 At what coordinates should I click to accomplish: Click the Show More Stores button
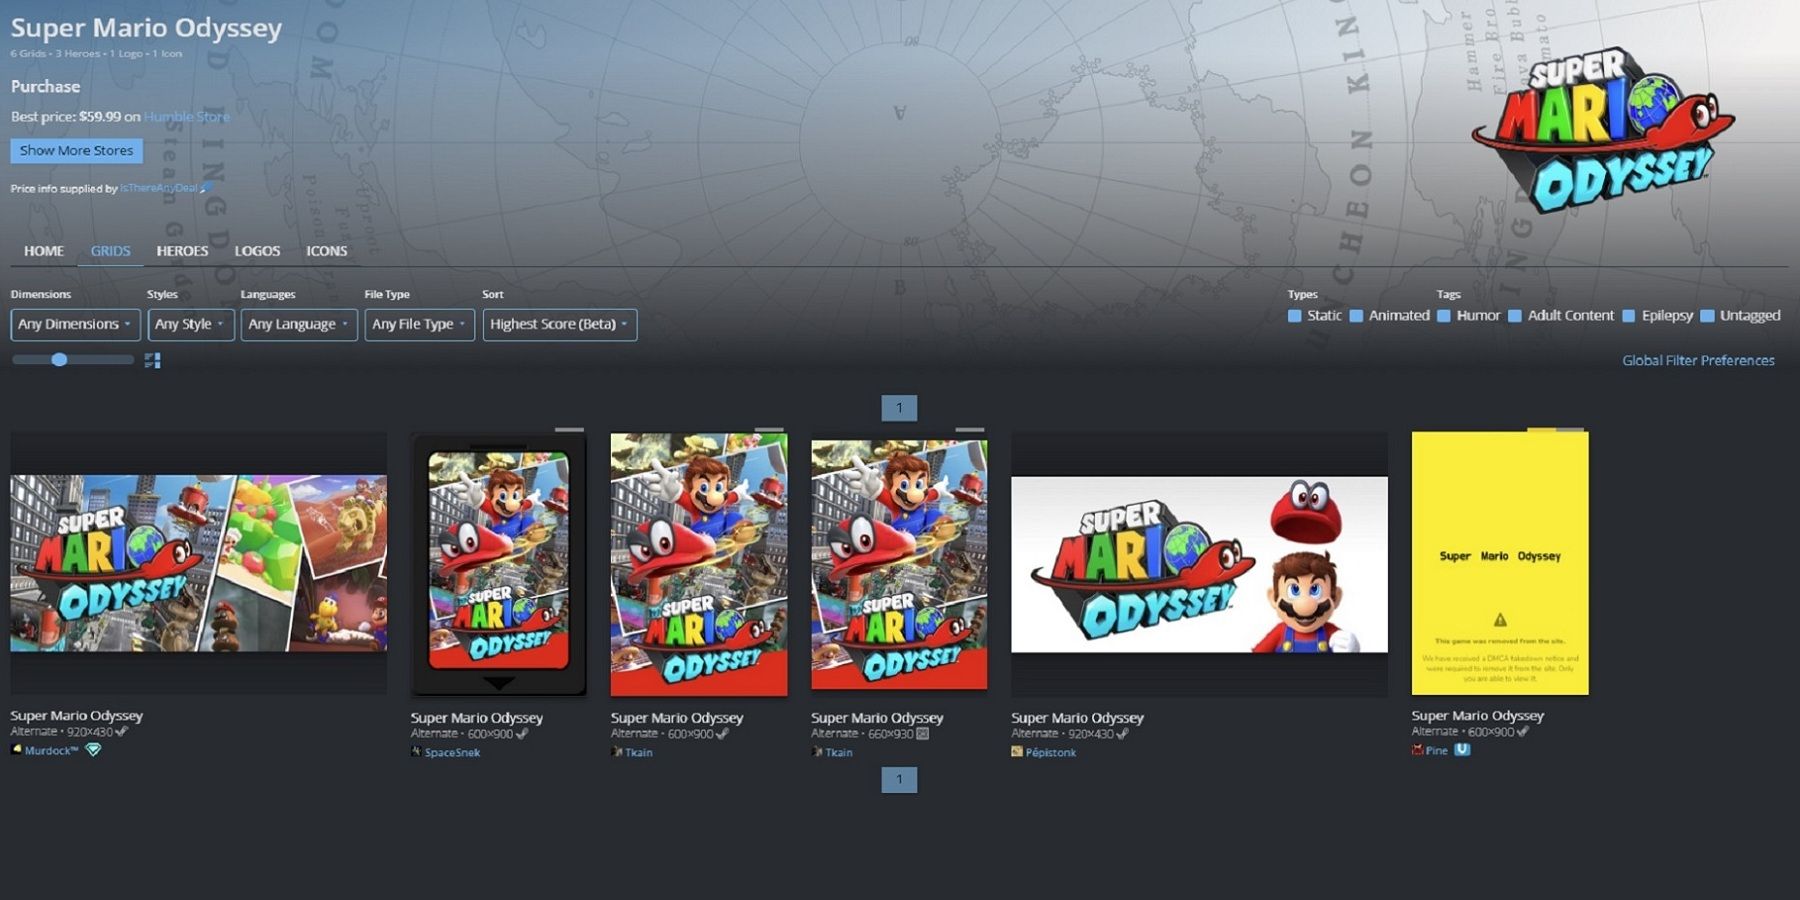click(x=75, y=150)
